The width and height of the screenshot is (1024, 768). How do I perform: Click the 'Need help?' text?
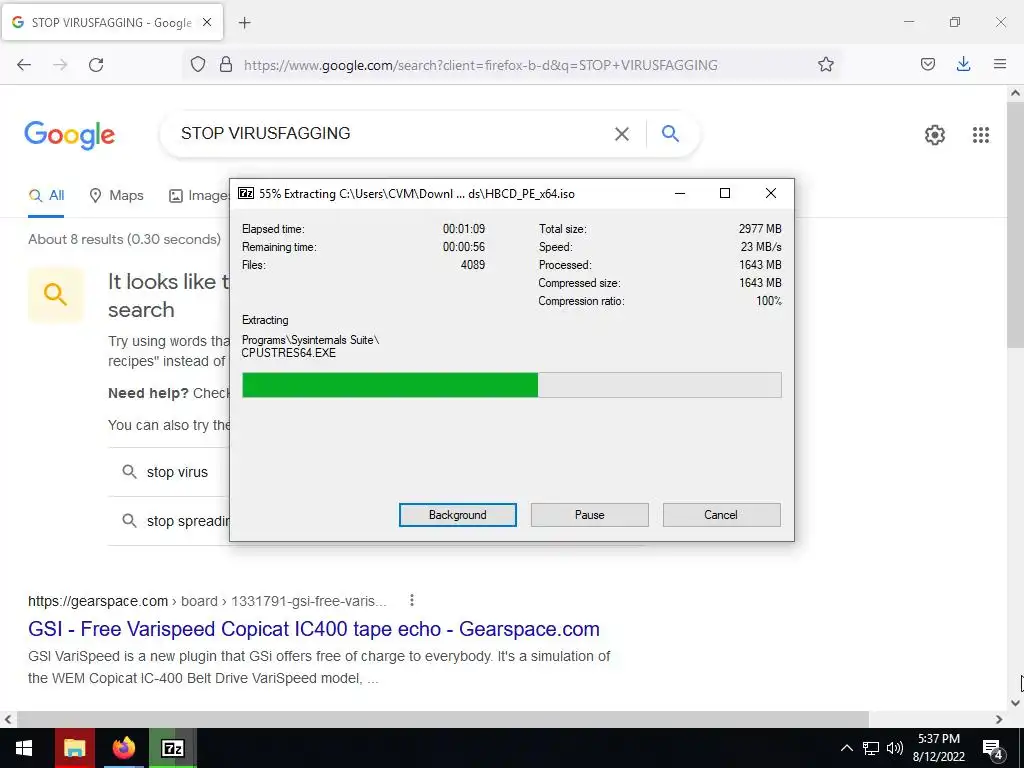pos(148,393)
